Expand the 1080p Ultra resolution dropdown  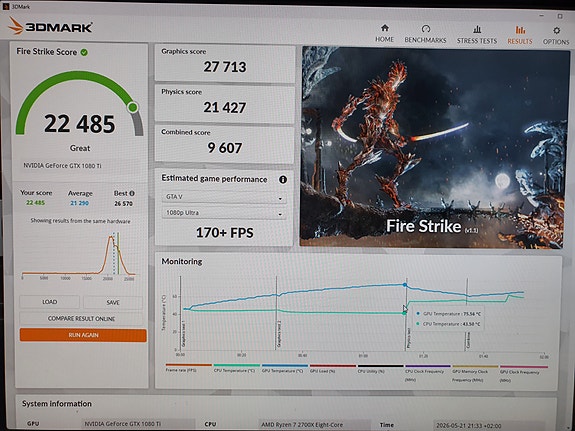click(x=224, y=213)
